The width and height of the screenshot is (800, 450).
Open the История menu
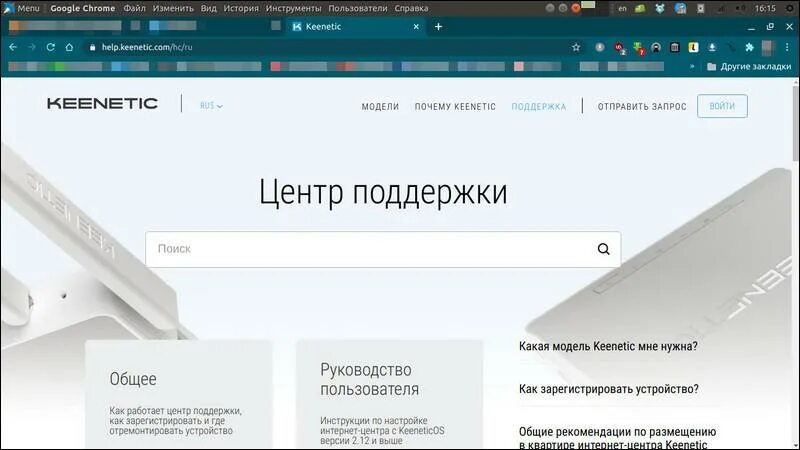tap(241, 8)
